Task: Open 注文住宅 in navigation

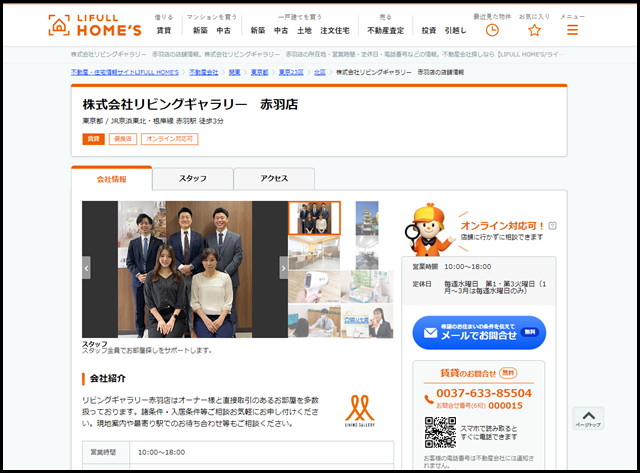Action: (335, 30)
